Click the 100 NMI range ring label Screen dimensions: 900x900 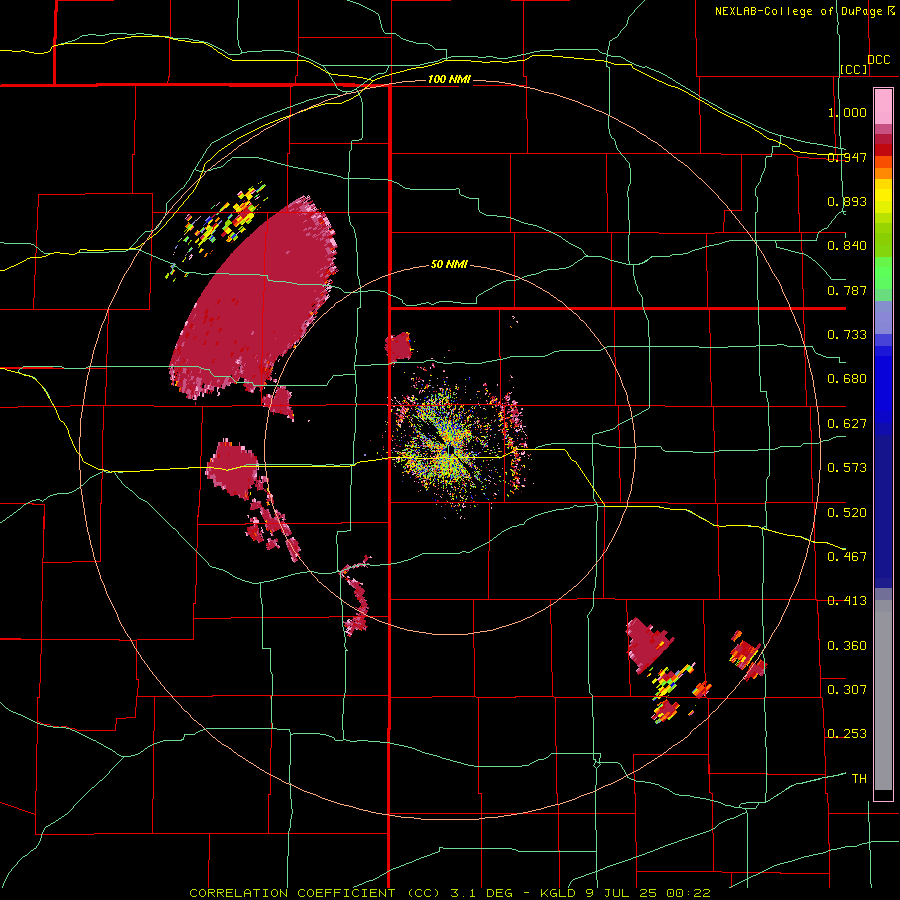[449, 79]
